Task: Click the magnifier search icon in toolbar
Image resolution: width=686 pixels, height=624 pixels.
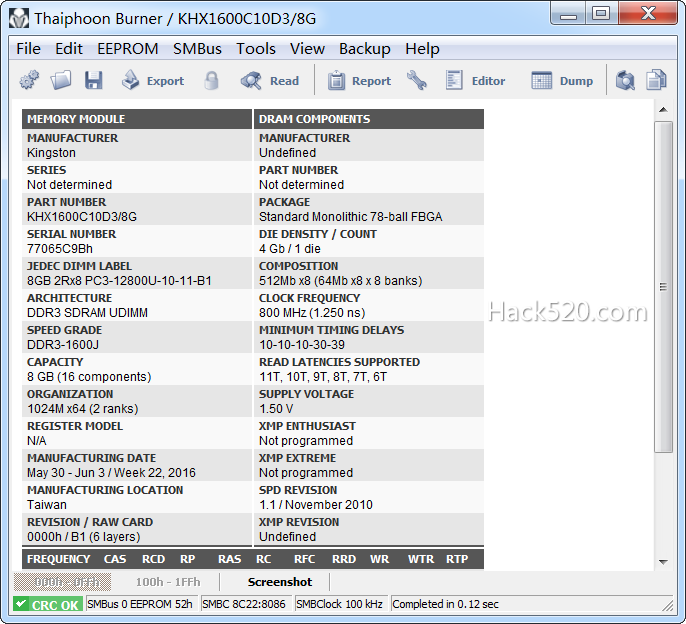Action: tap(625, 81)
